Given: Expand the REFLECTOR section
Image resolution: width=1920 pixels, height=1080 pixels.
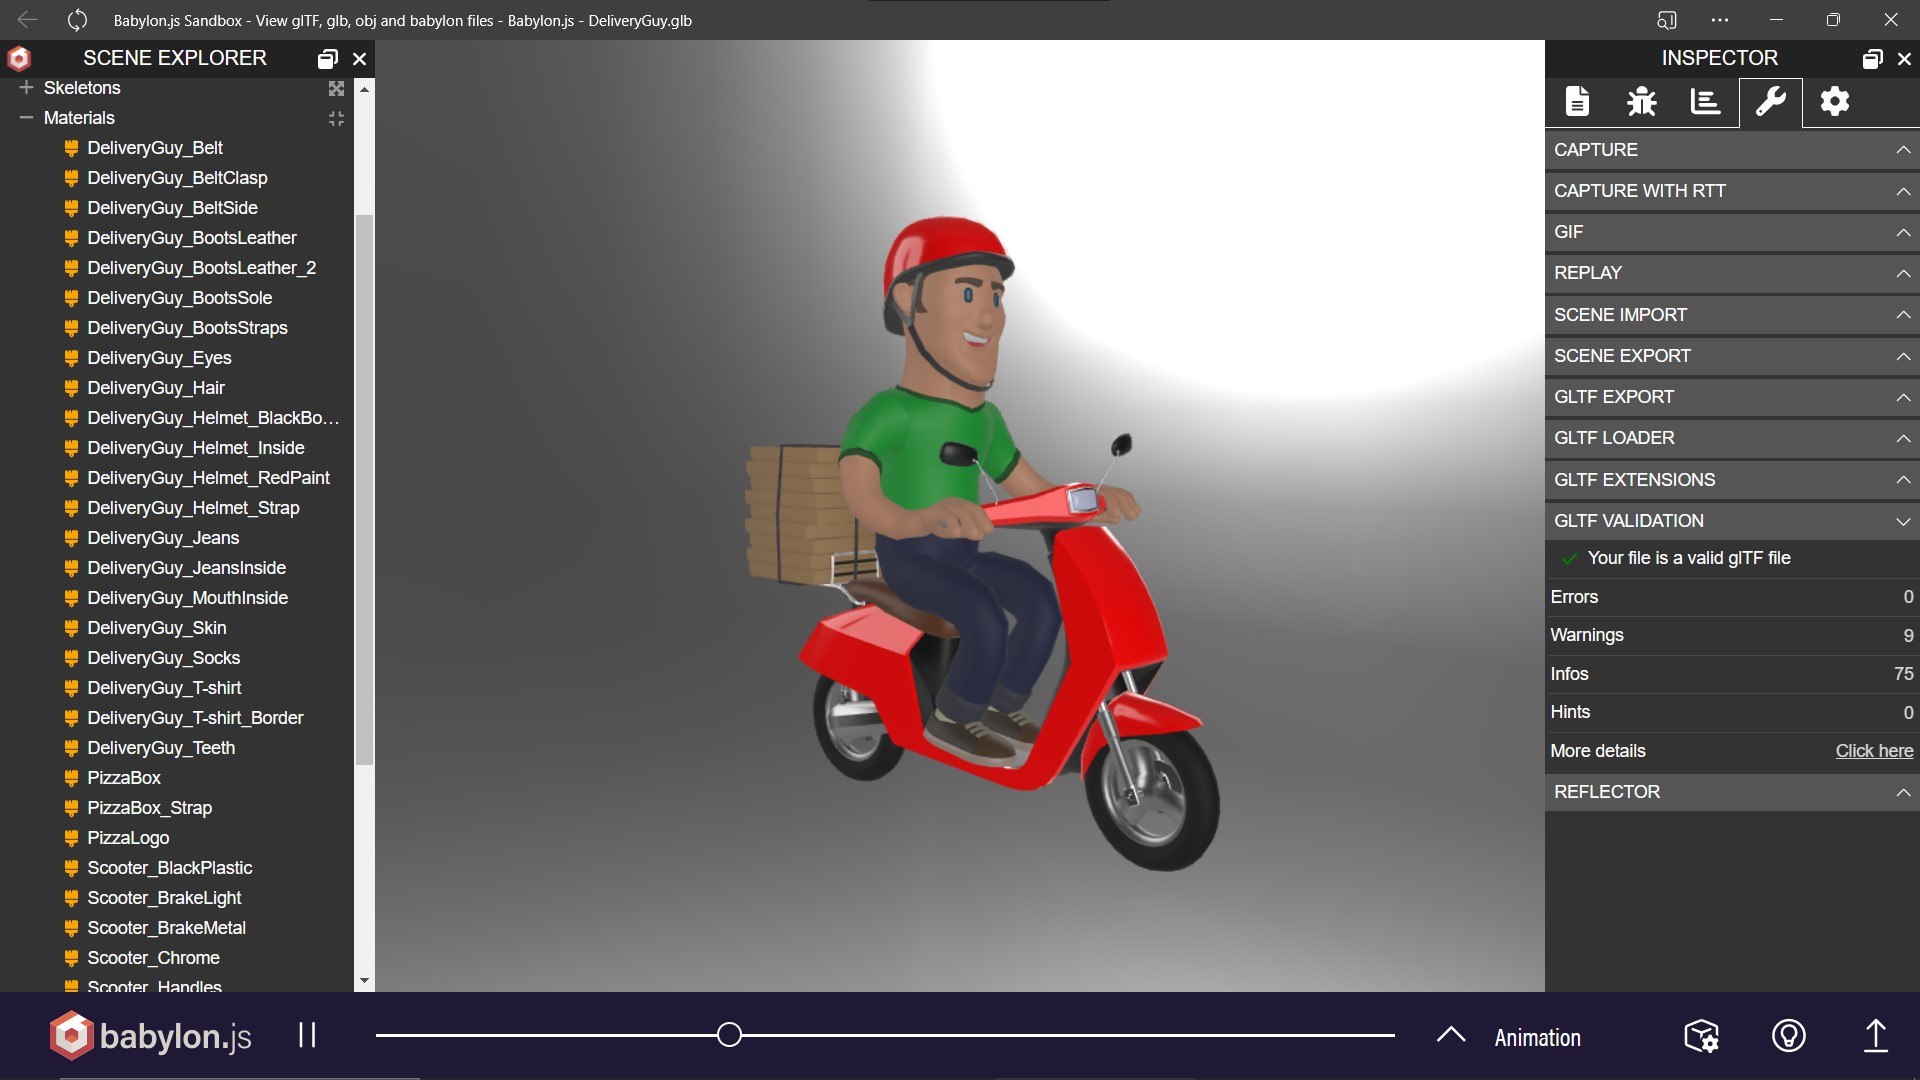Looking at the screenshot, I should (x=1732, y=792).
